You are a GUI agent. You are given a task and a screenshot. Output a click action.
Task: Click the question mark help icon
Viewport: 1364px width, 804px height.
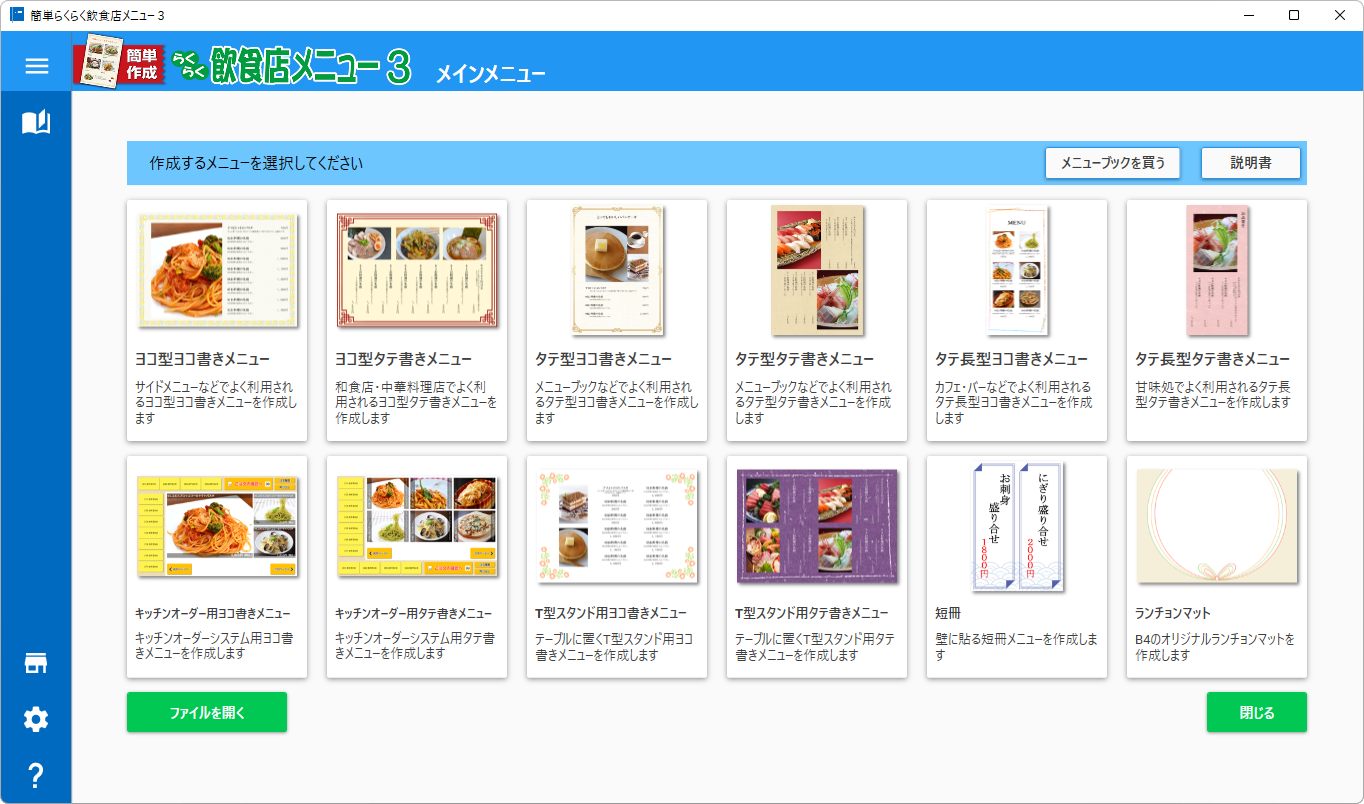[x=36, y=774]
